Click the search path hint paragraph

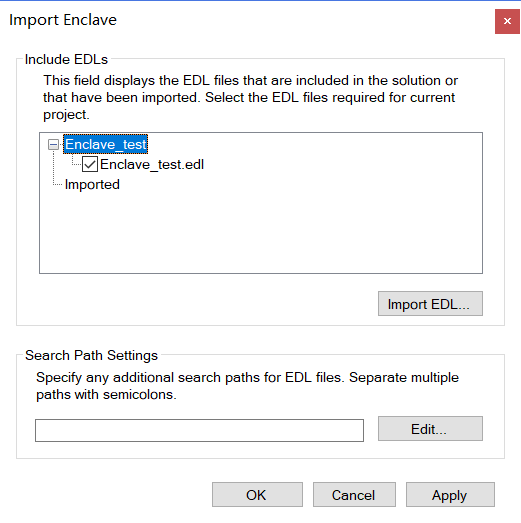(x=247, y=386)
